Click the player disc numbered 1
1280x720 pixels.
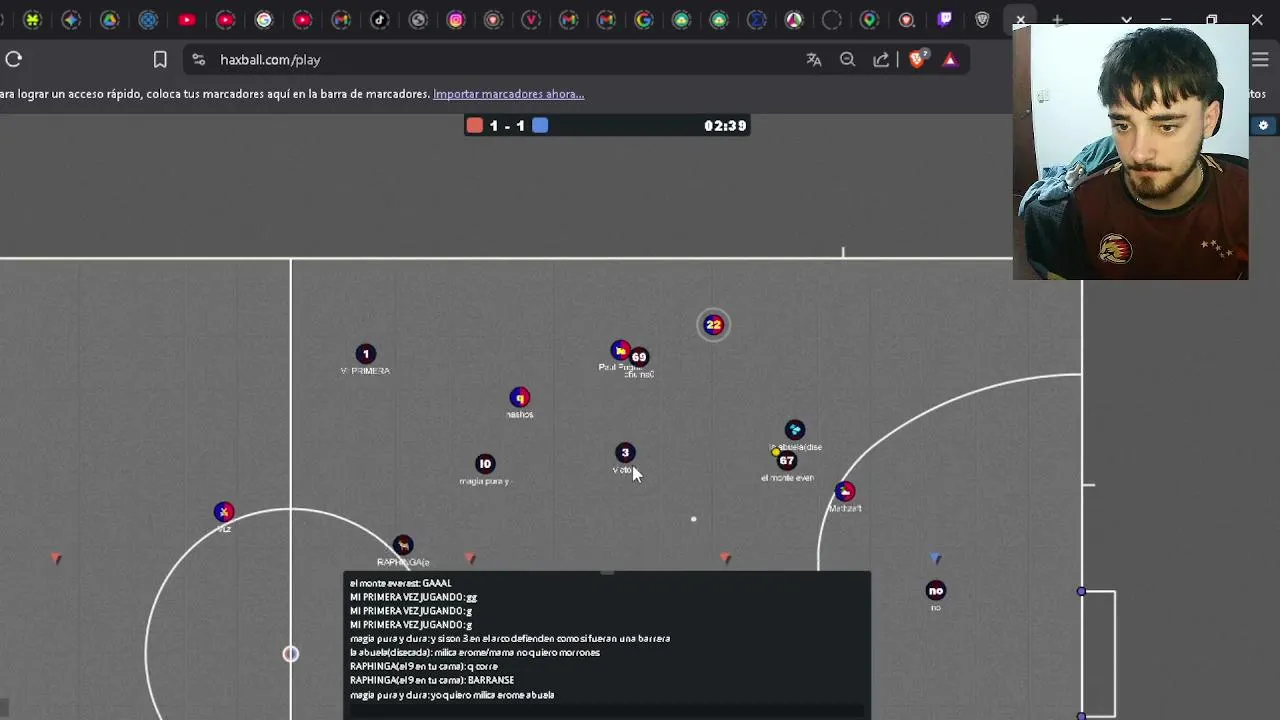click(x=366, y=353)
